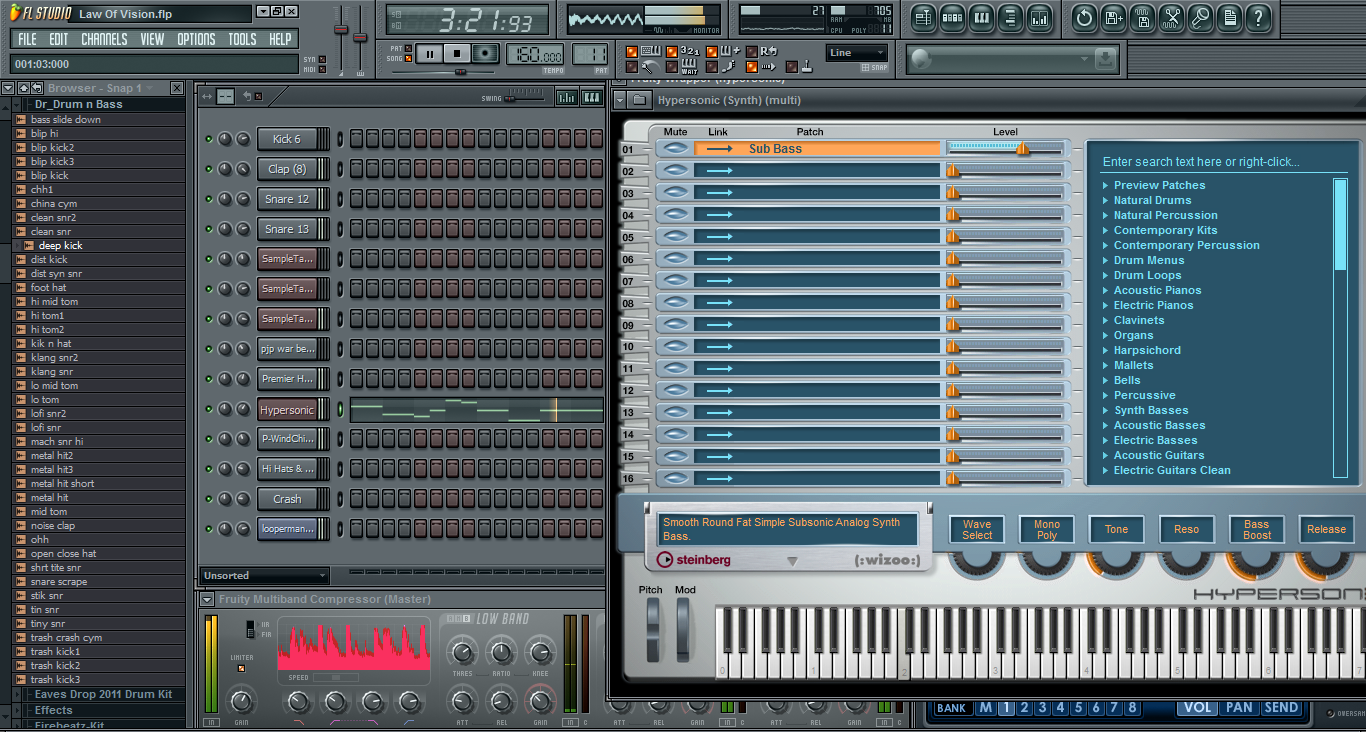Click the play/pause transport button
Viewport: 1366px width, 732px height.
click(430, 54)
